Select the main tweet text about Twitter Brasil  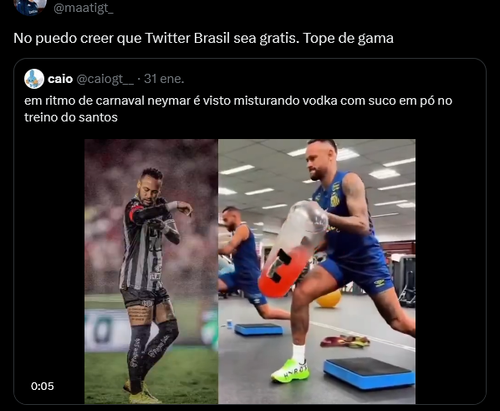coord(203,38)
